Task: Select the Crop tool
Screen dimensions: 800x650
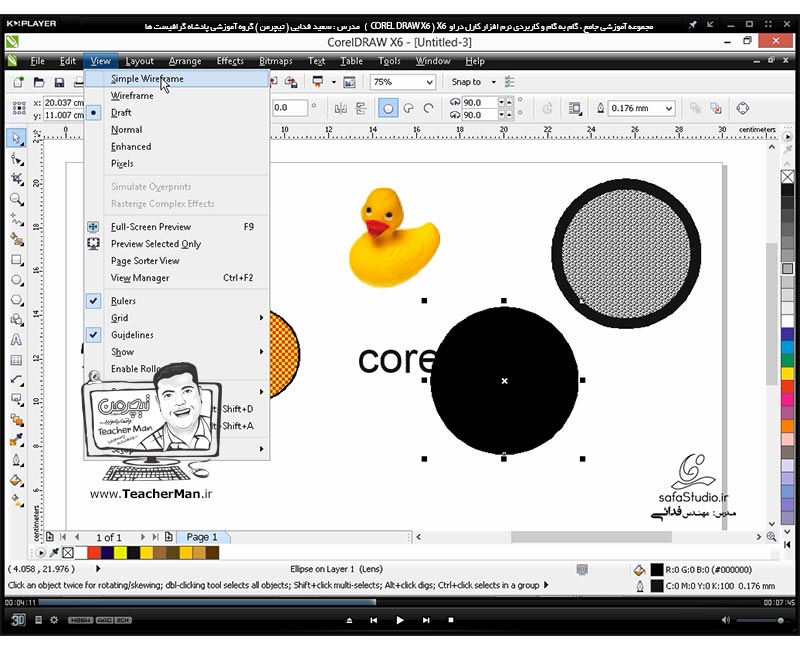Action: [16, 179]
